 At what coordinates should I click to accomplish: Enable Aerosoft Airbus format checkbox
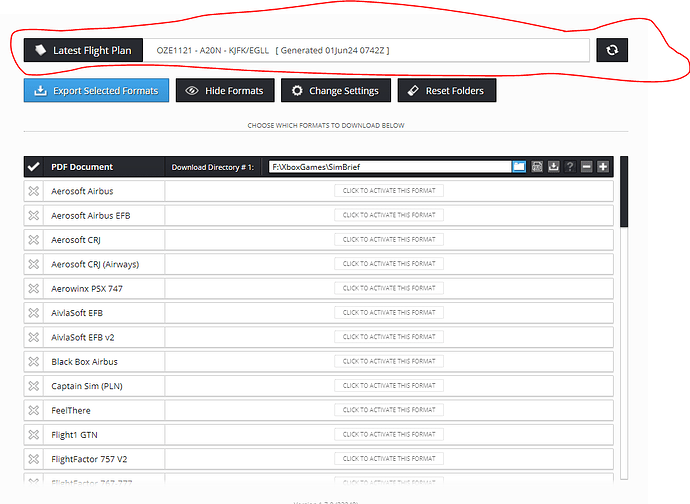(x=33, y=191)
